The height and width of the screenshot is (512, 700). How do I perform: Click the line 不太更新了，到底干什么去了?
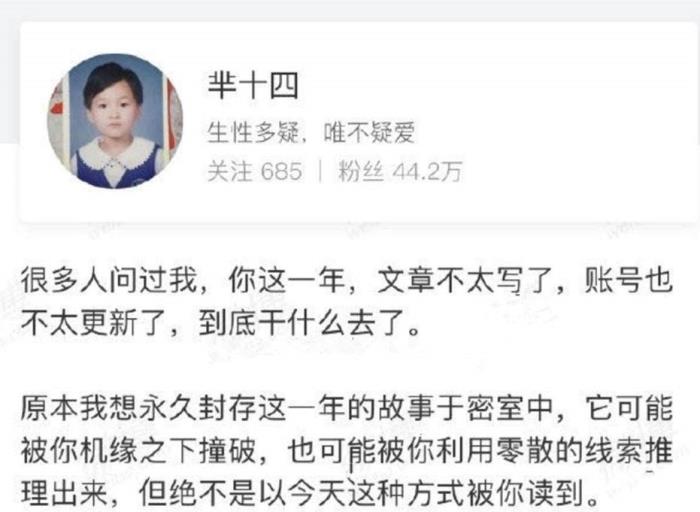coord(221,323)
